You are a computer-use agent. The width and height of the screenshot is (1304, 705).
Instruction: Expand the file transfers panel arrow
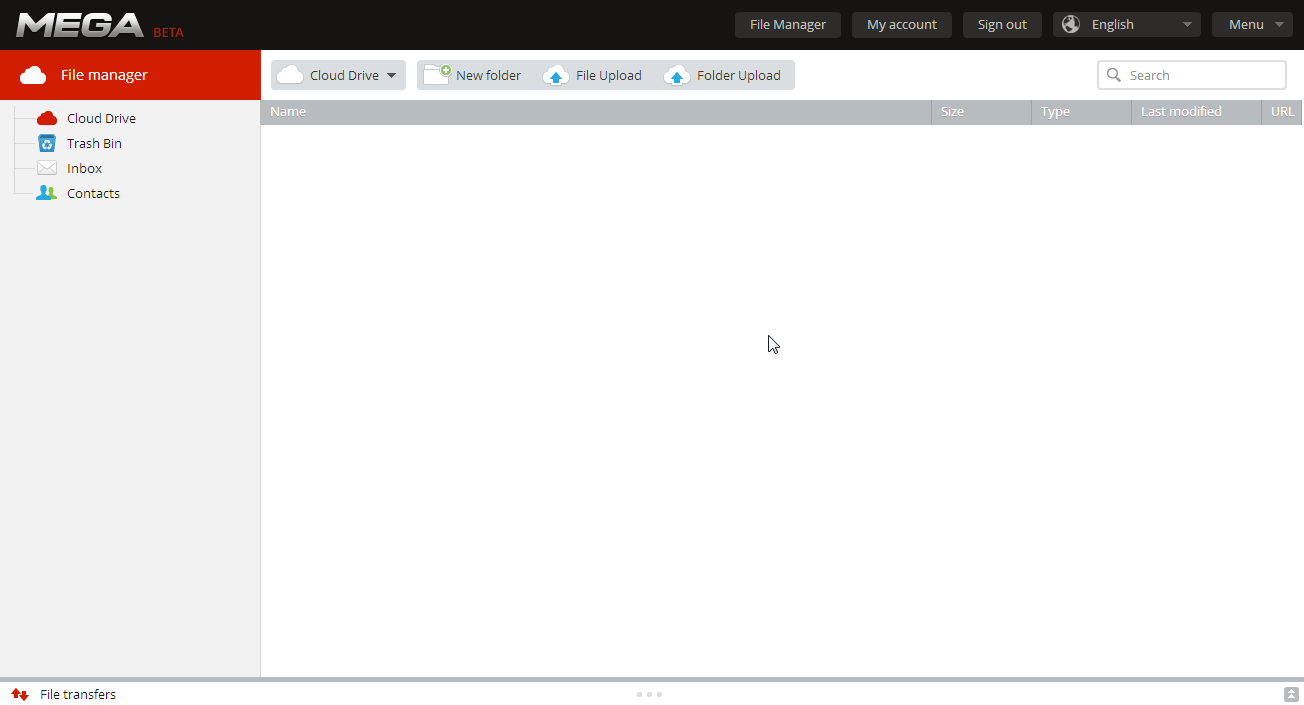click(x=1291, y=694)
